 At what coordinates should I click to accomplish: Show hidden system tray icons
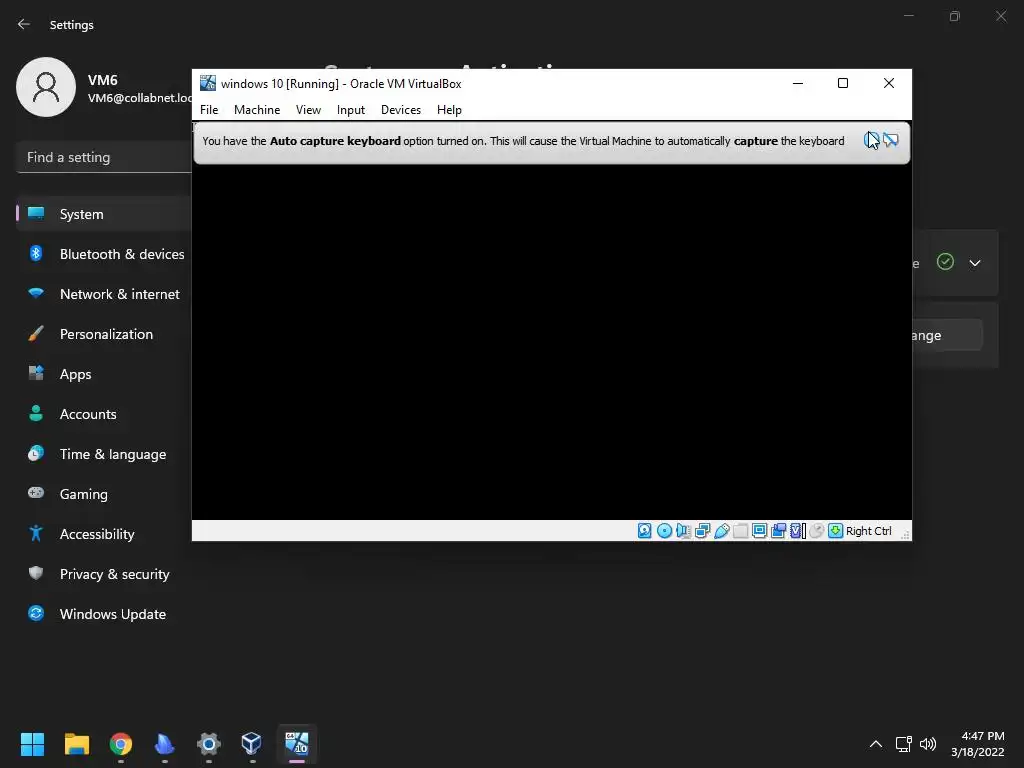point(876,744)
